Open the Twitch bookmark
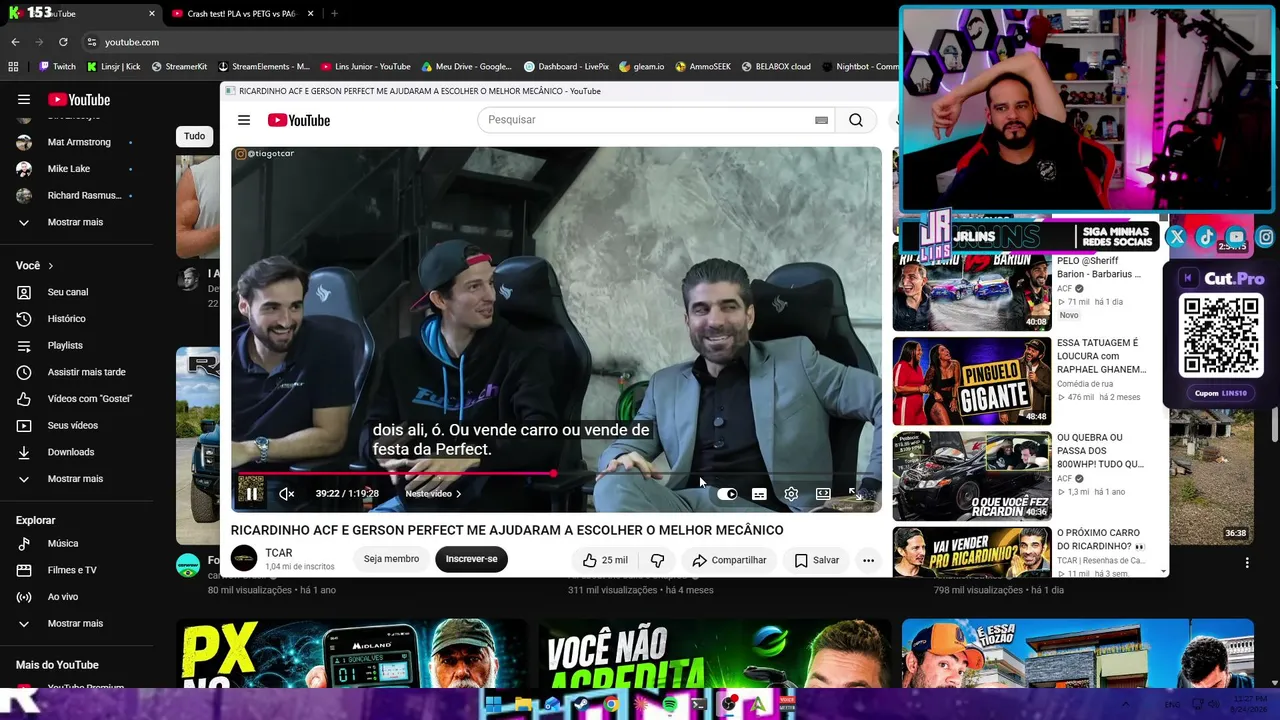The height and width of the screenshot is (720, 1280). [57, 67]
